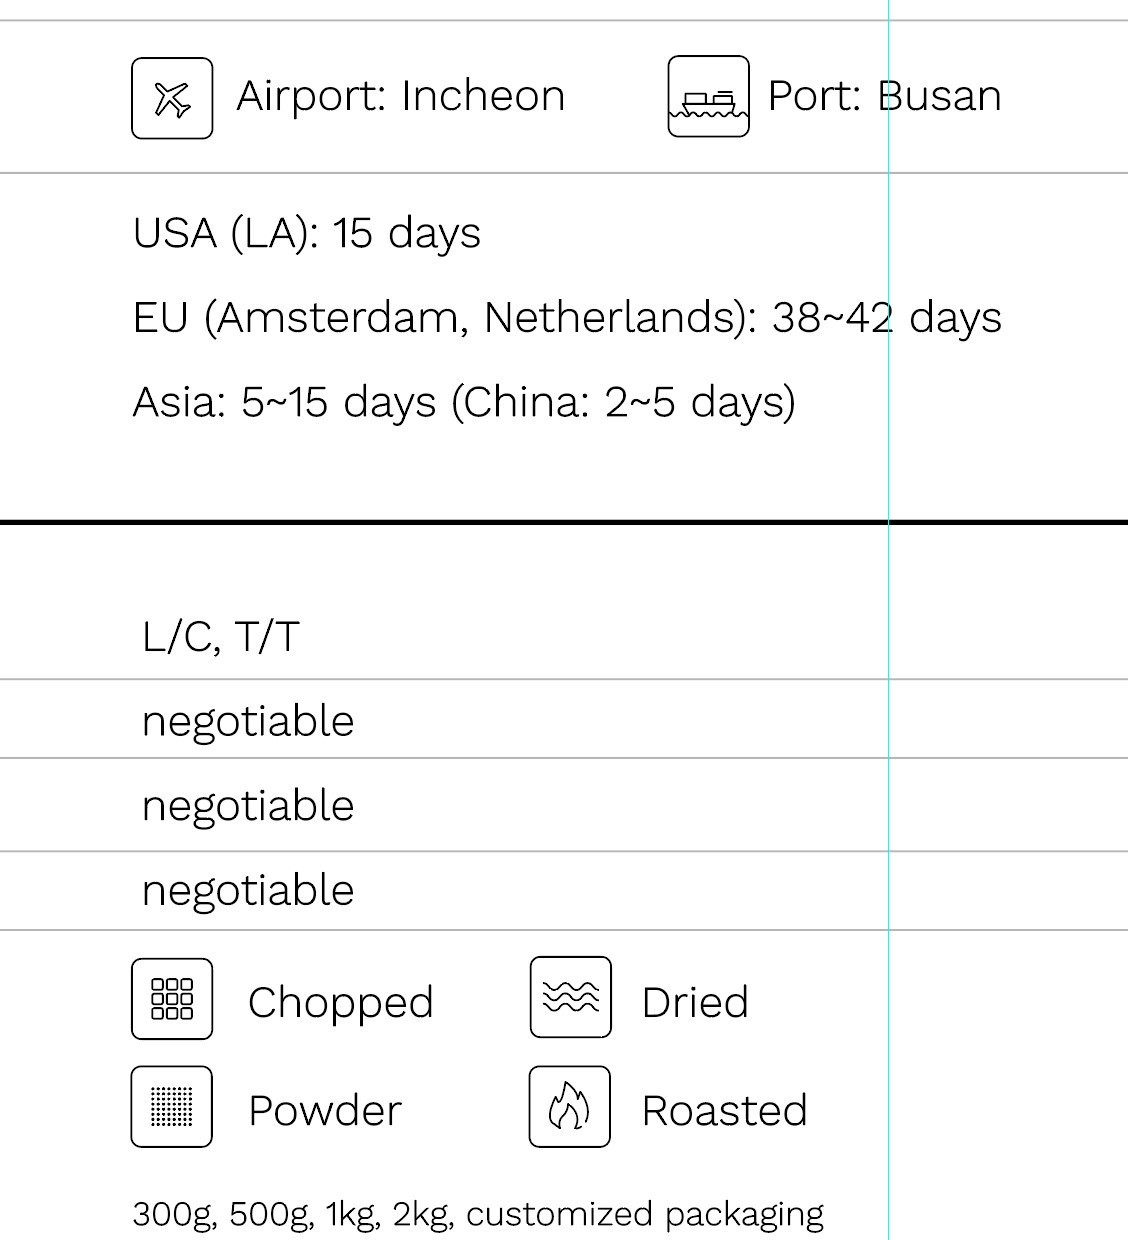The height and width of the screenshot is (1240, 1128).
Task: Click the first negotiable row
Action: tap(564, 719)
